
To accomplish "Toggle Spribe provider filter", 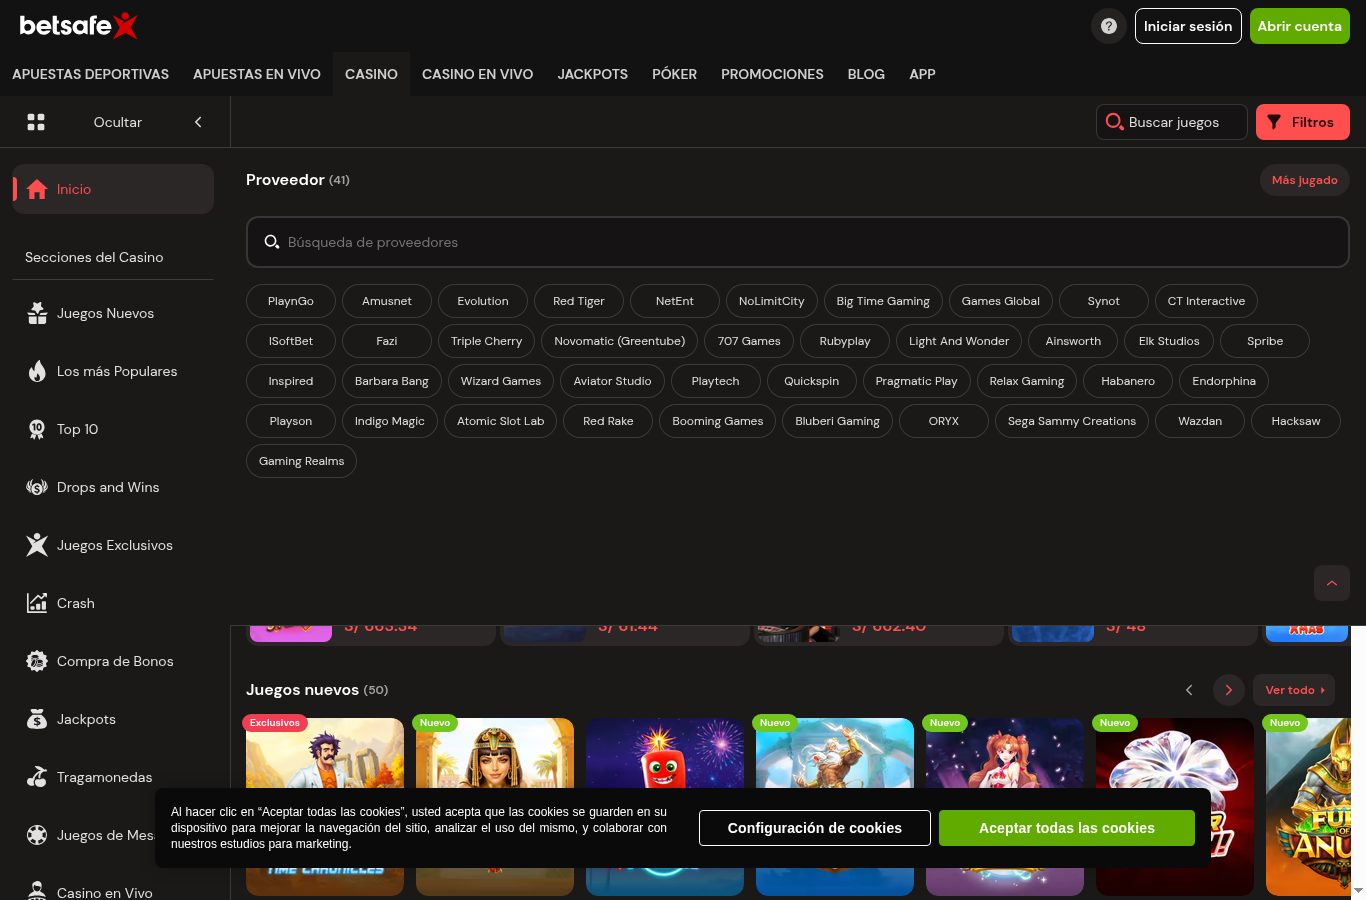I will click(x=1265, y=341).
